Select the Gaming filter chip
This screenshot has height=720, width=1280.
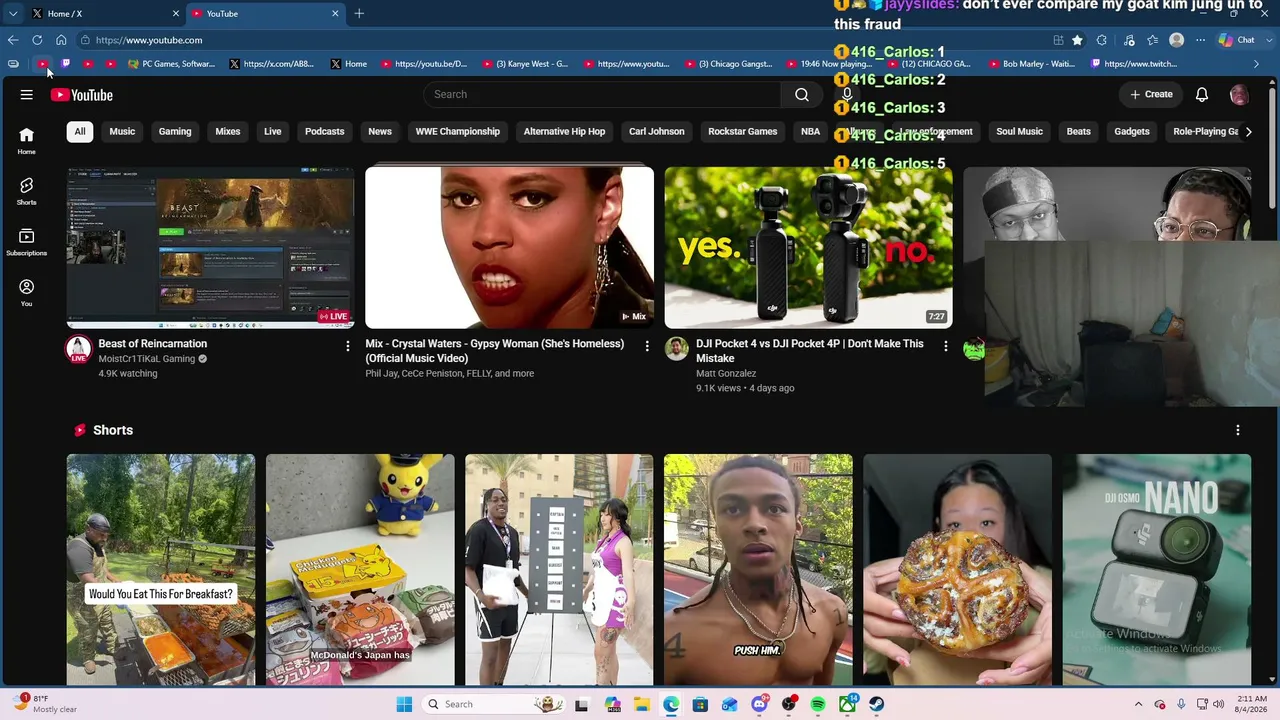(175, 131)
